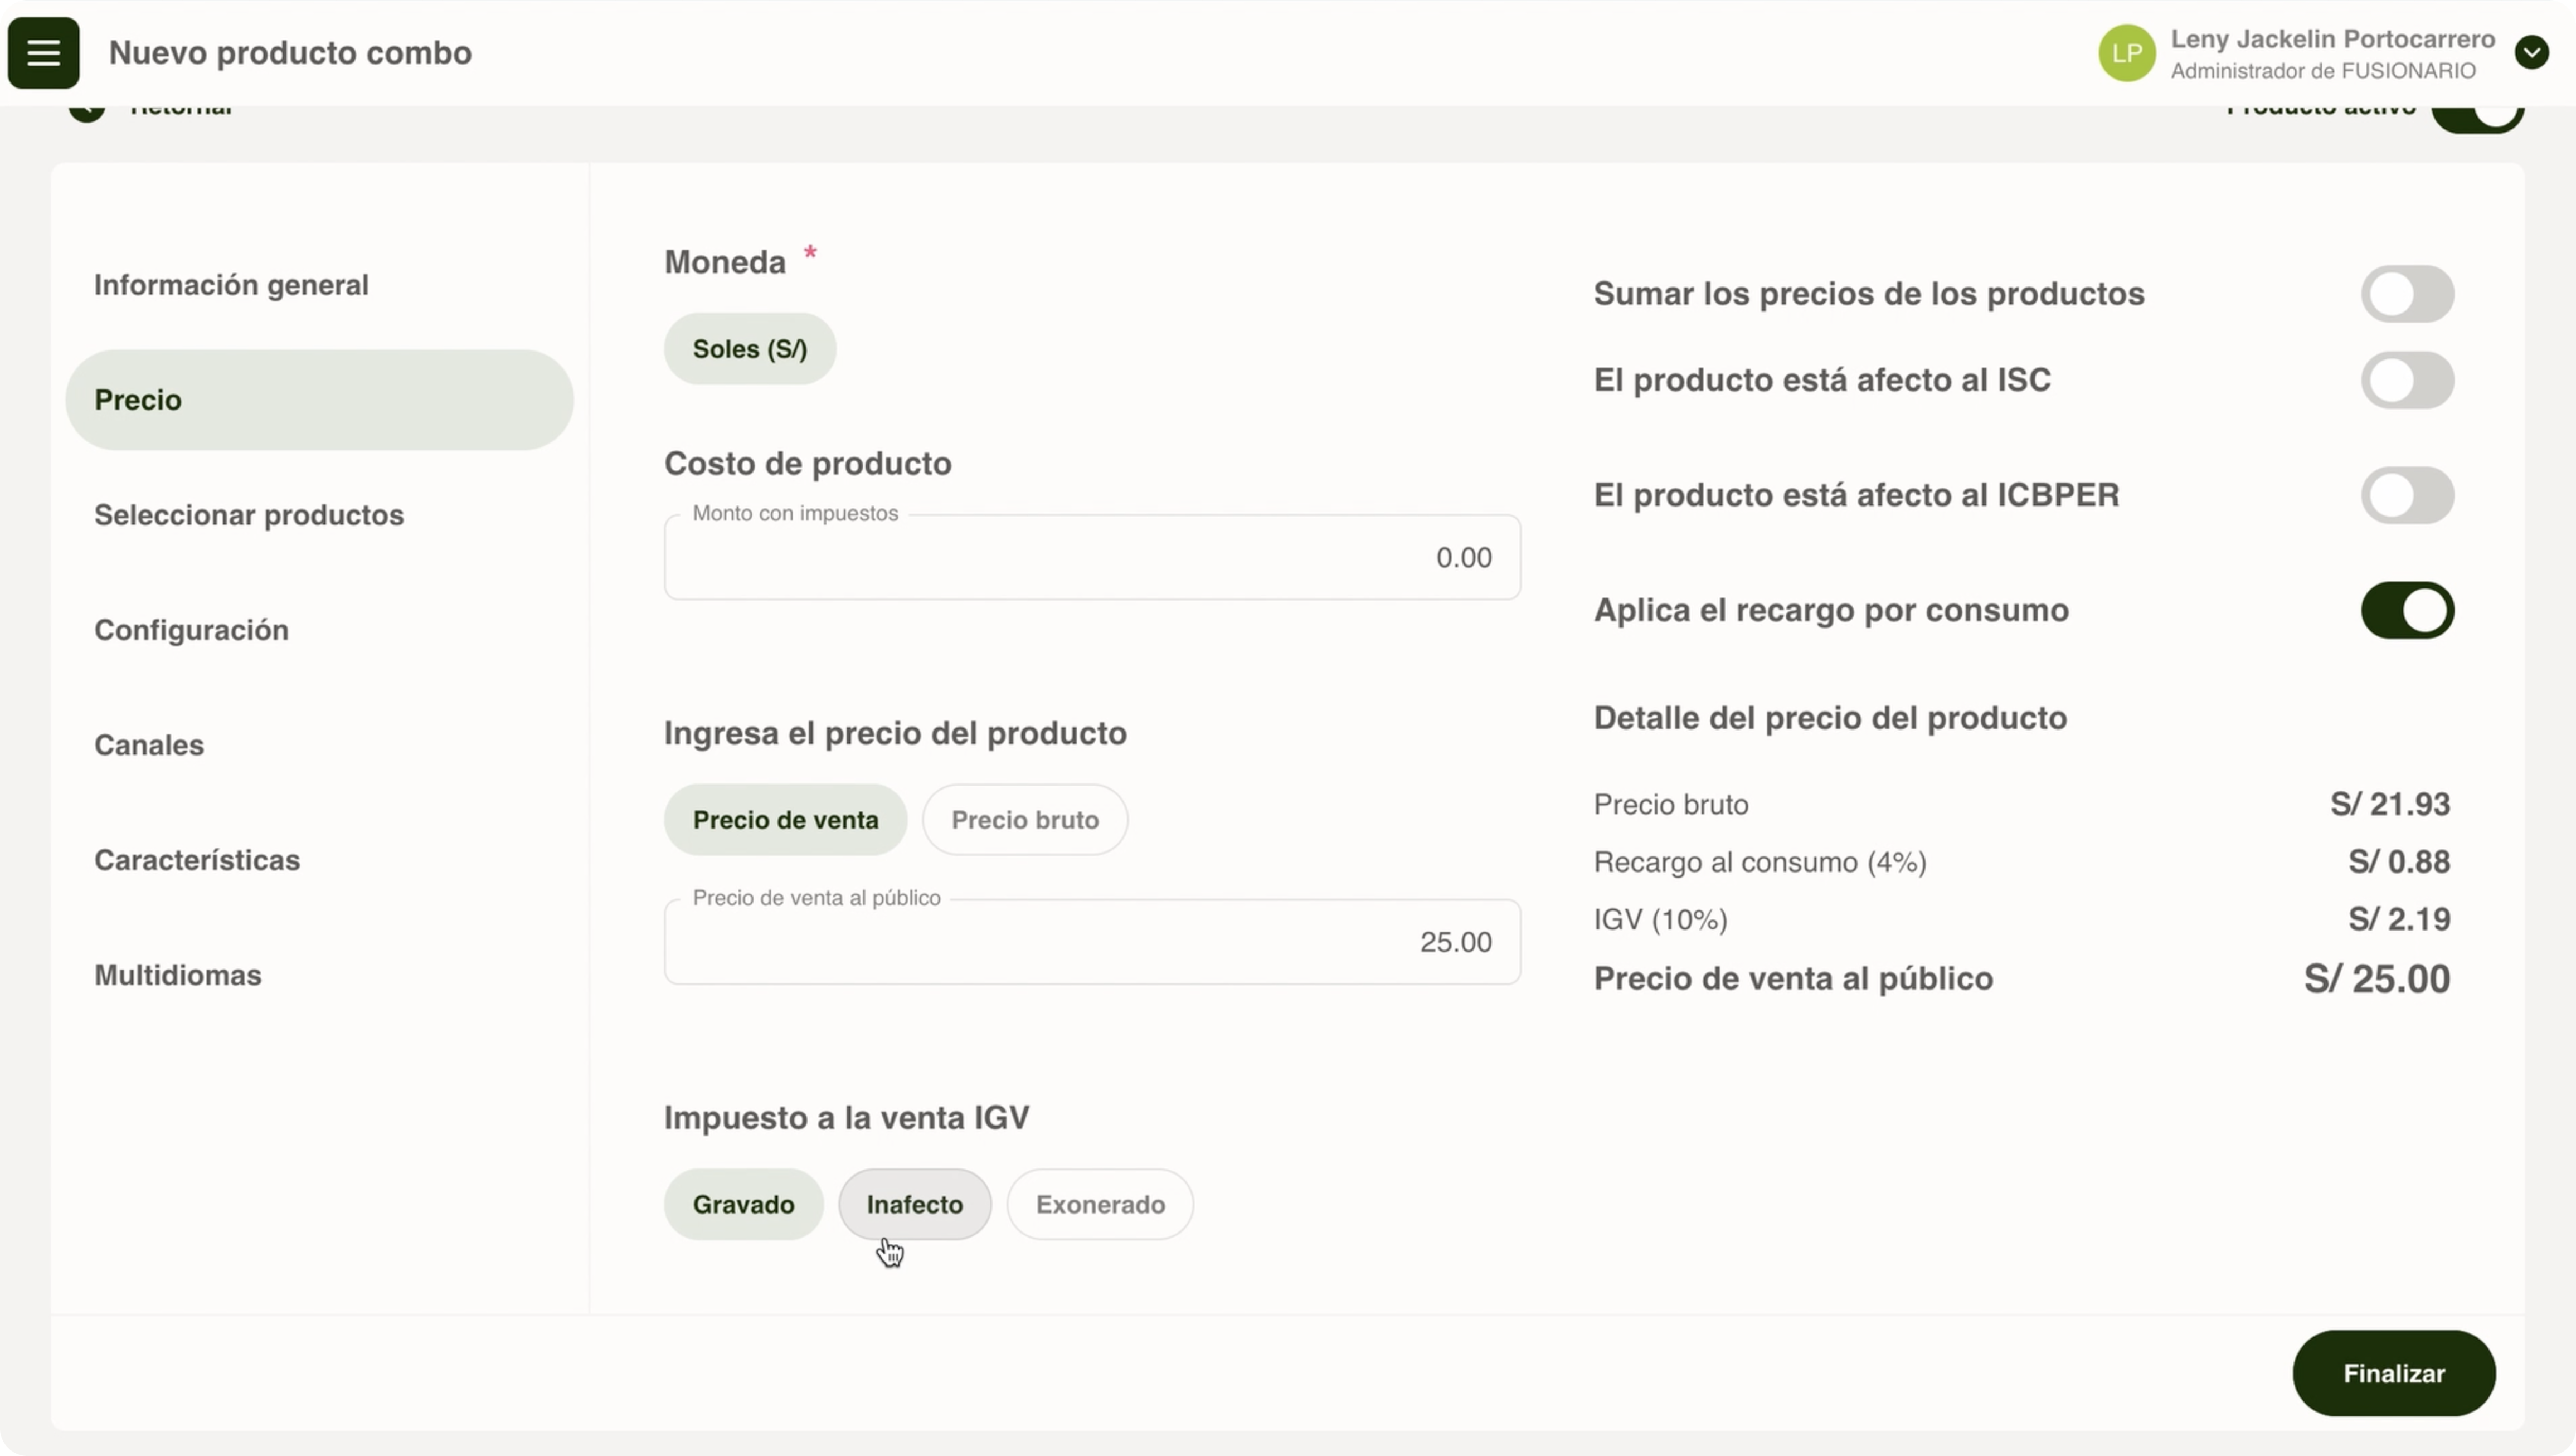2576x1456 pixels.
Task: Open the Configuración section
Action: pos(191,630)
